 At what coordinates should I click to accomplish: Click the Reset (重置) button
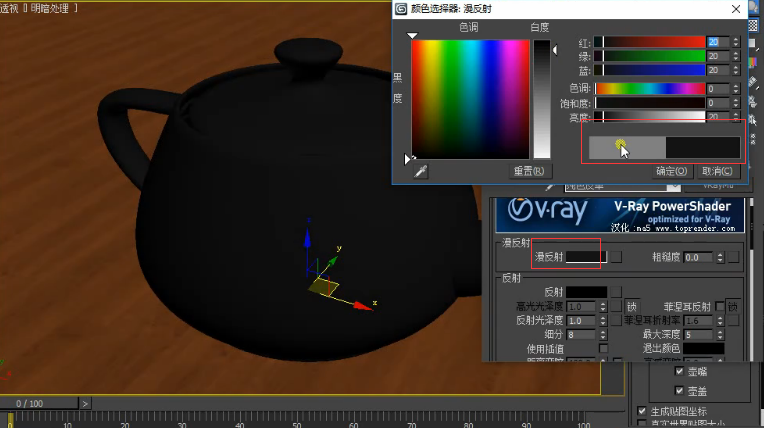click(529, 171)
